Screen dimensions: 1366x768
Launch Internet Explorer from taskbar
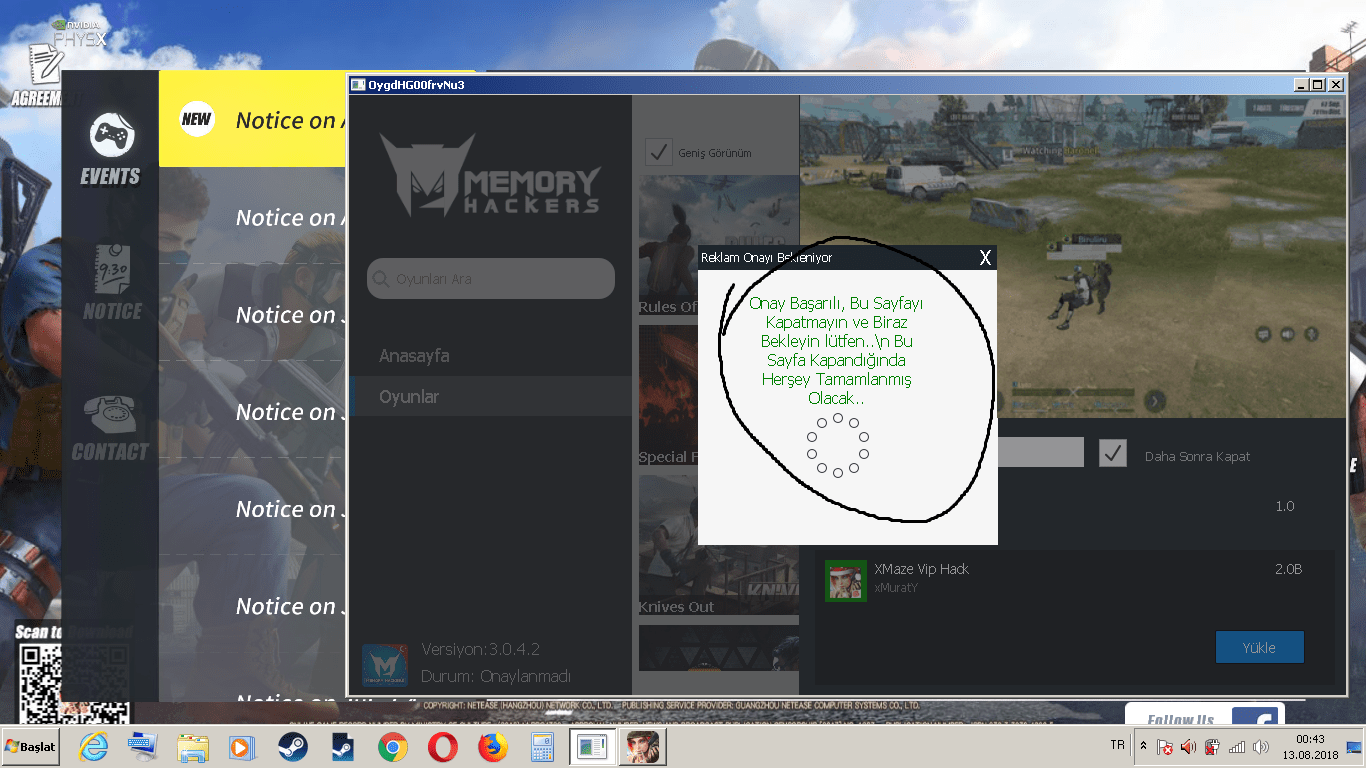[94, 747]
